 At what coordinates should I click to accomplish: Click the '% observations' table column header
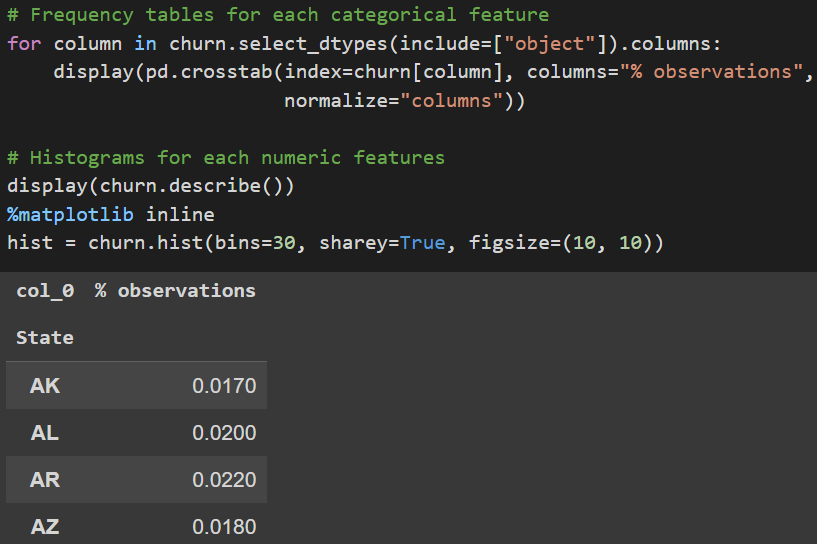(175, 291)
